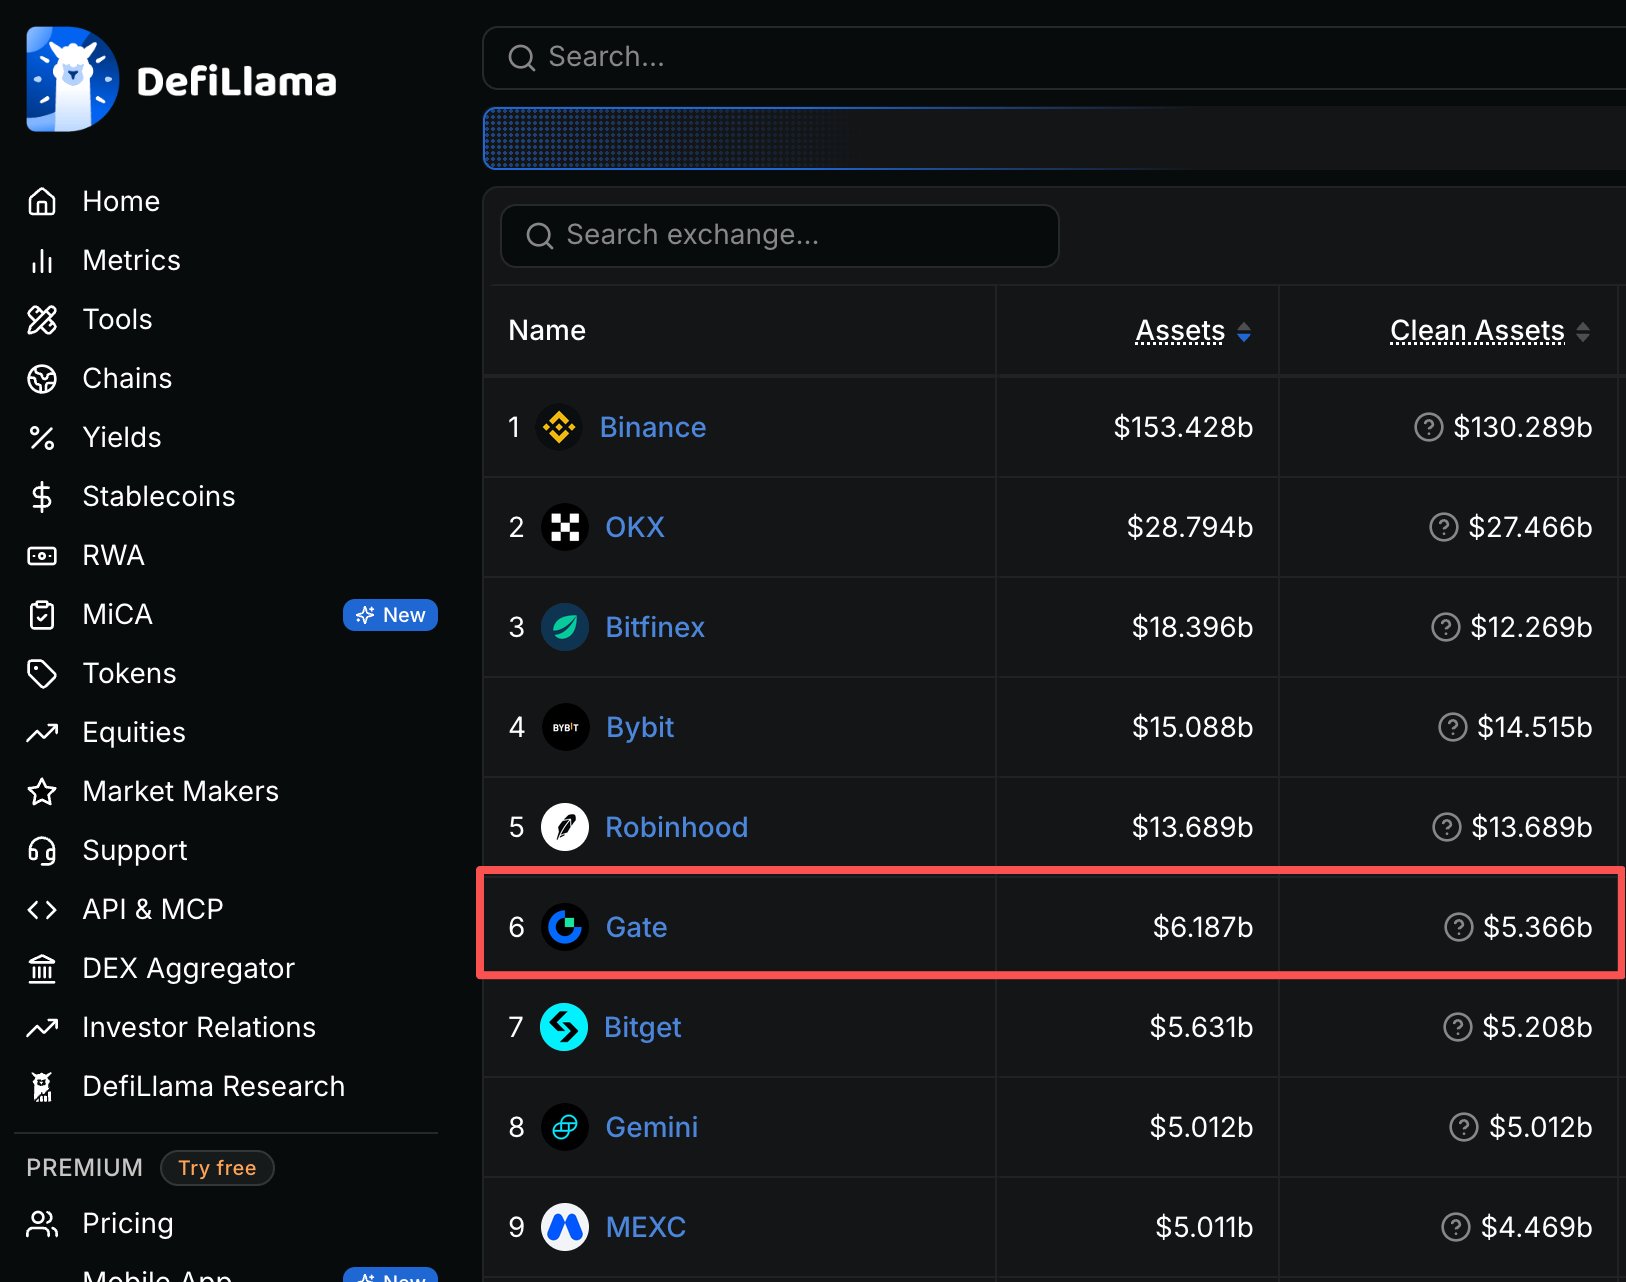Click the $28.794b assets value
Viewport: 1626px width, 1282px height.
point(1189,527)
